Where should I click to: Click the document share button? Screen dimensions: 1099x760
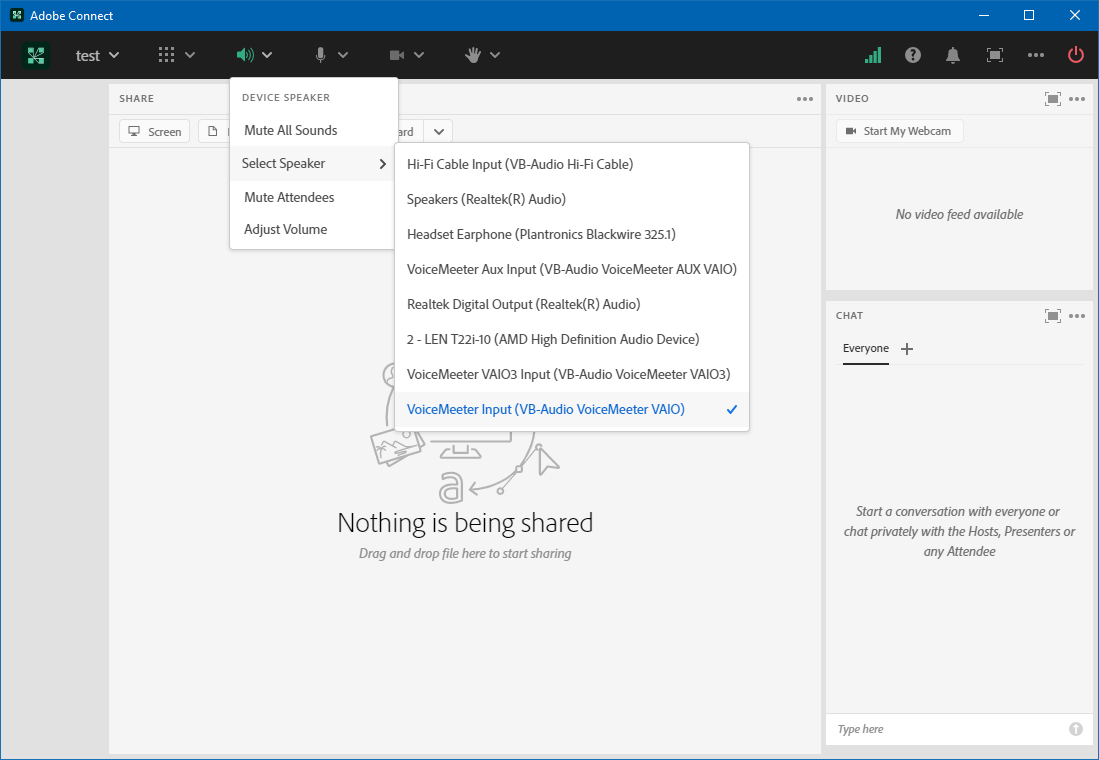214,131
